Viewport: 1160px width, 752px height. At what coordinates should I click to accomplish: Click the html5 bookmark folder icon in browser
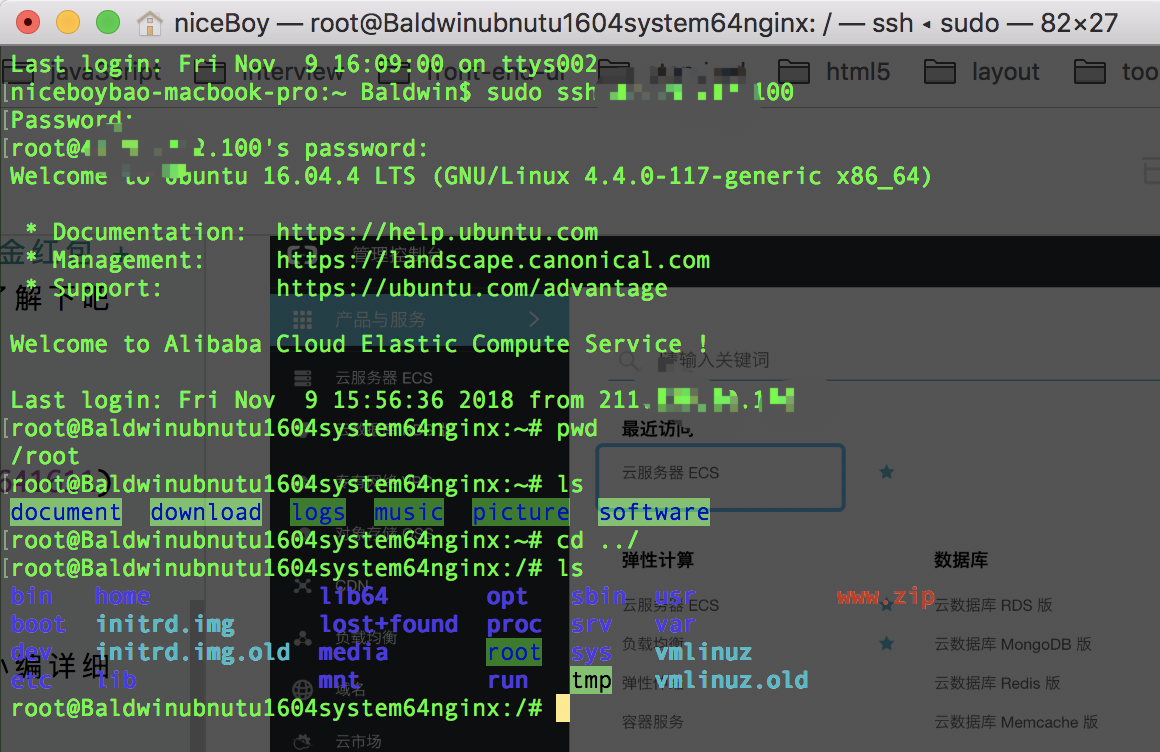tap(794, 73)
